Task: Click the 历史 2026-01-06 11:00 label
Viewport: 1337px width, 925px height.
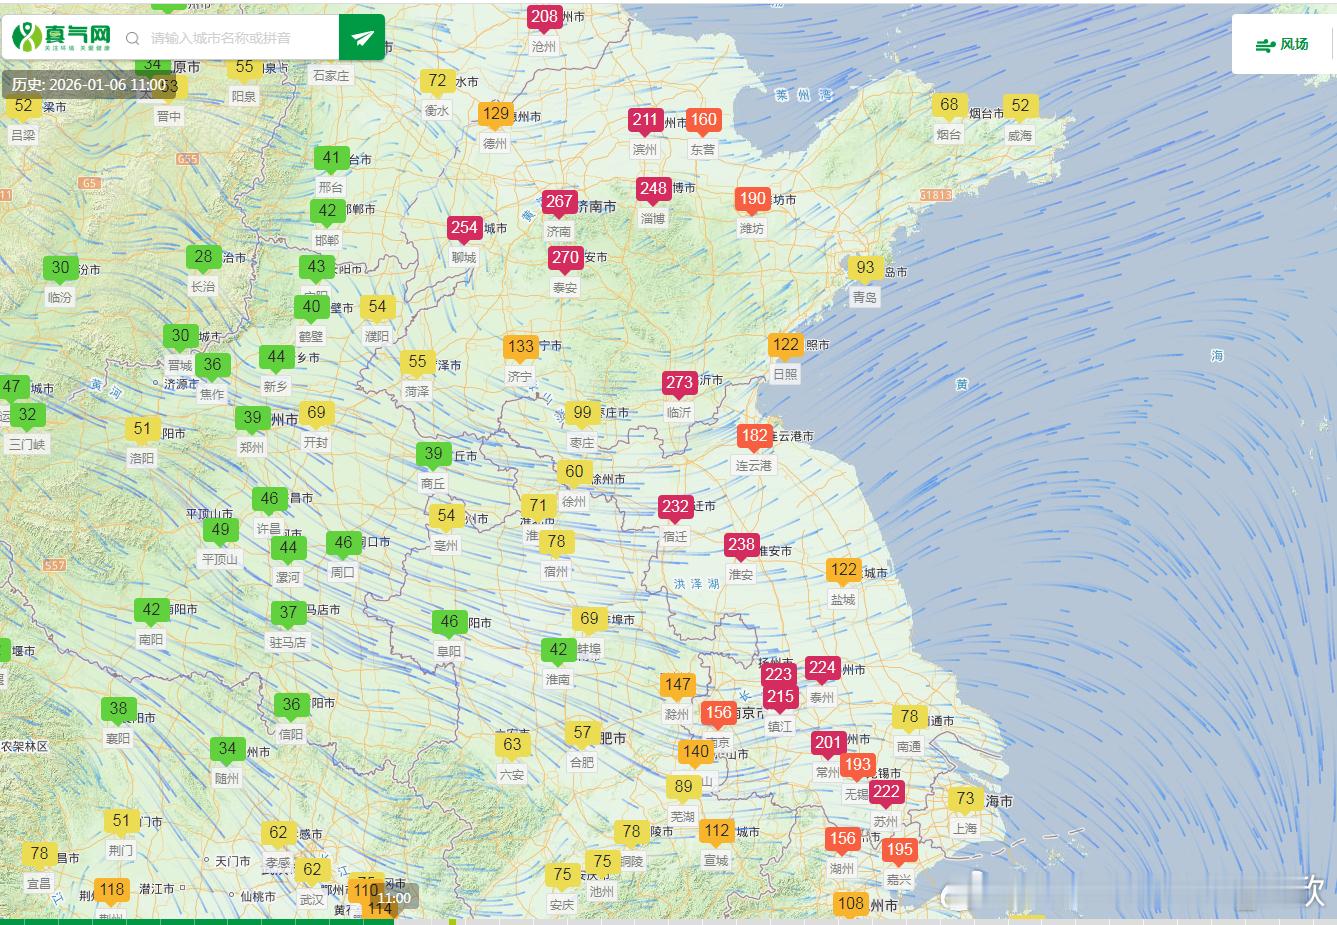Action: click(88, 85)
